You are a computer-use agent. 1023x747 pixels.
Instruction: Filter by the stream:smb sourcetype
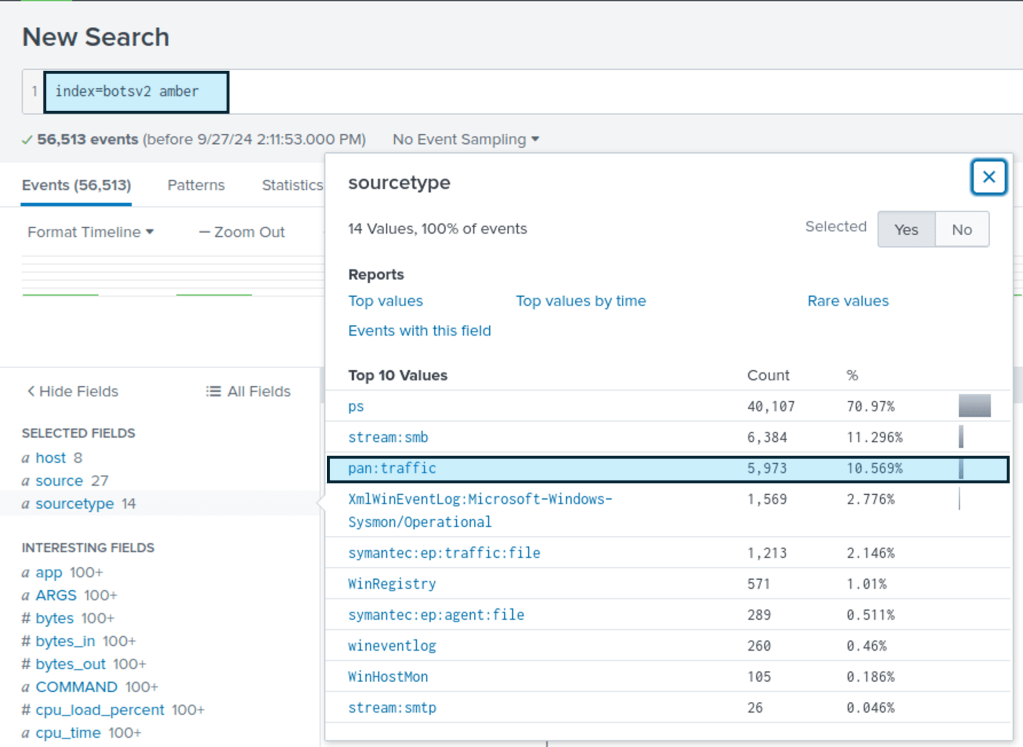point(388,437)
